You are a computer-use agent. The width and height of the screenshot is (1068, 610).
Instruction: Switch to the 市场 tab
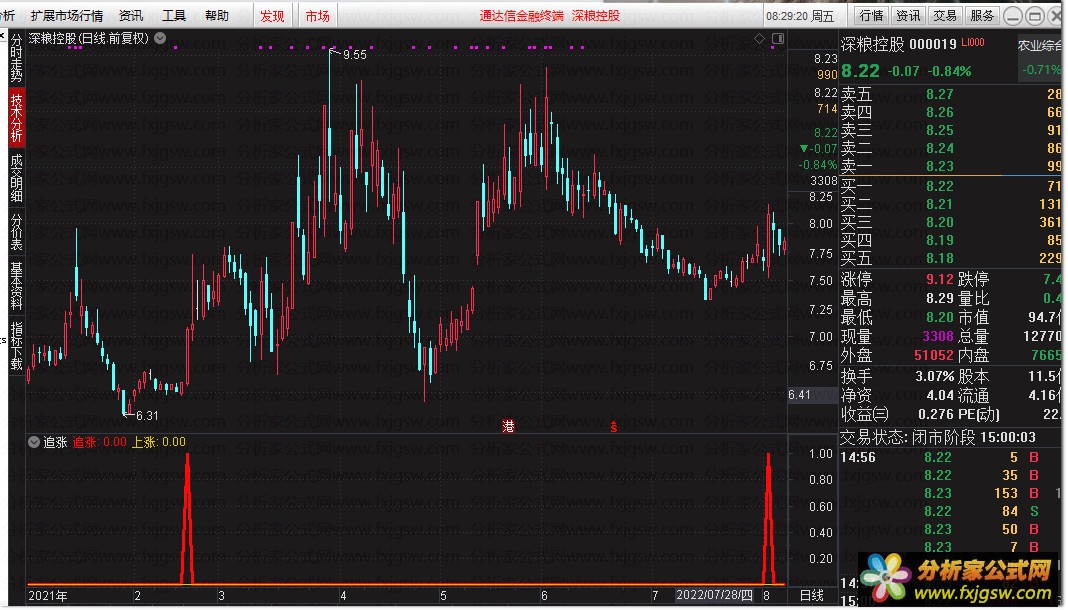317,16
